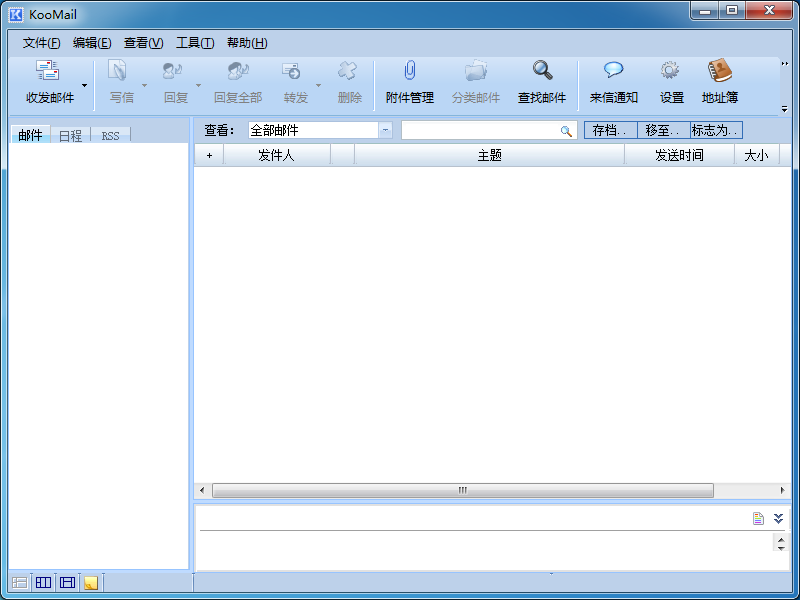Click the 存档.. button
The height and width of the screenshot is (600, 800).
[x=610, y=130]
